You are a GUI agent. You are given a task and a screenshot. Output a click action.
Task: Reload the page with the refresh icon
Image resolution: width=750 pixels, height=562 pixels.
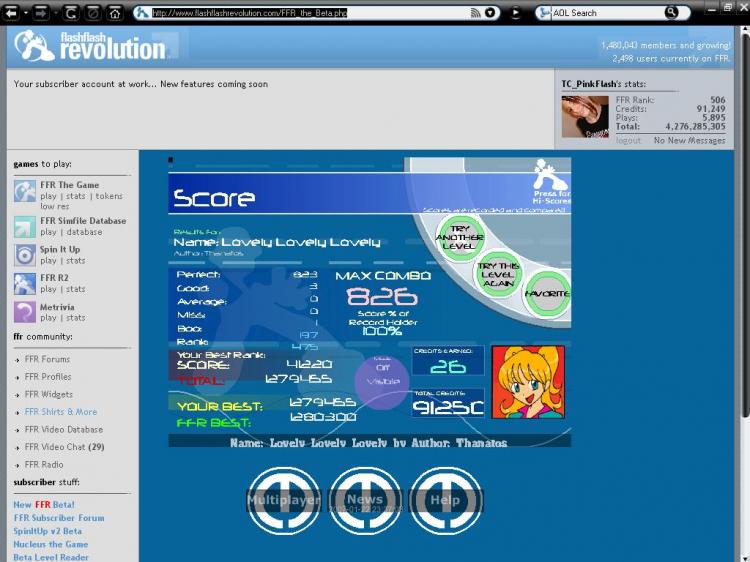pyautogui.click(x=71, y=12)
